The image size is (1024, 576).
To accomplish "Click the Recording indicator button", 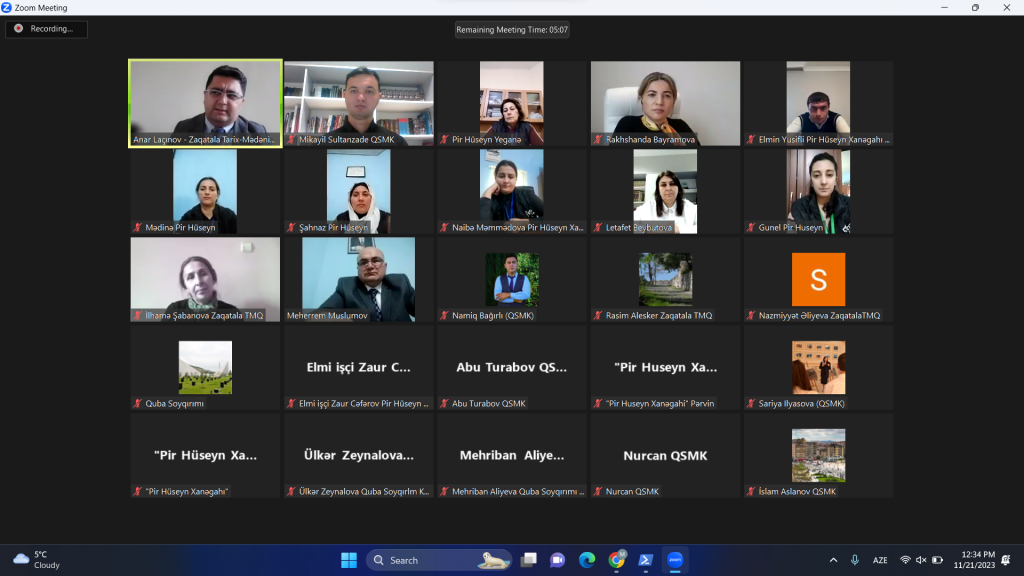I will [x=46, y=29].
